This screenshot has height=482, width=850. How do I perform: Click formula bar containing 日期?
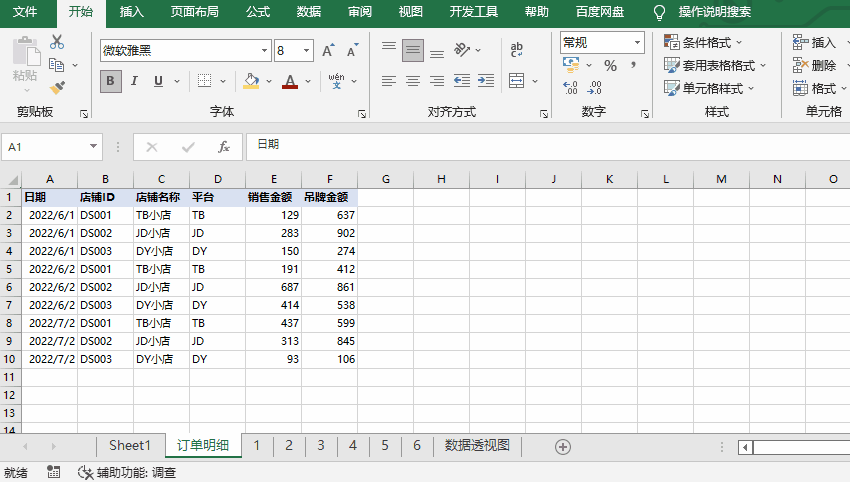pyautogui.click(x=548, y=146)
